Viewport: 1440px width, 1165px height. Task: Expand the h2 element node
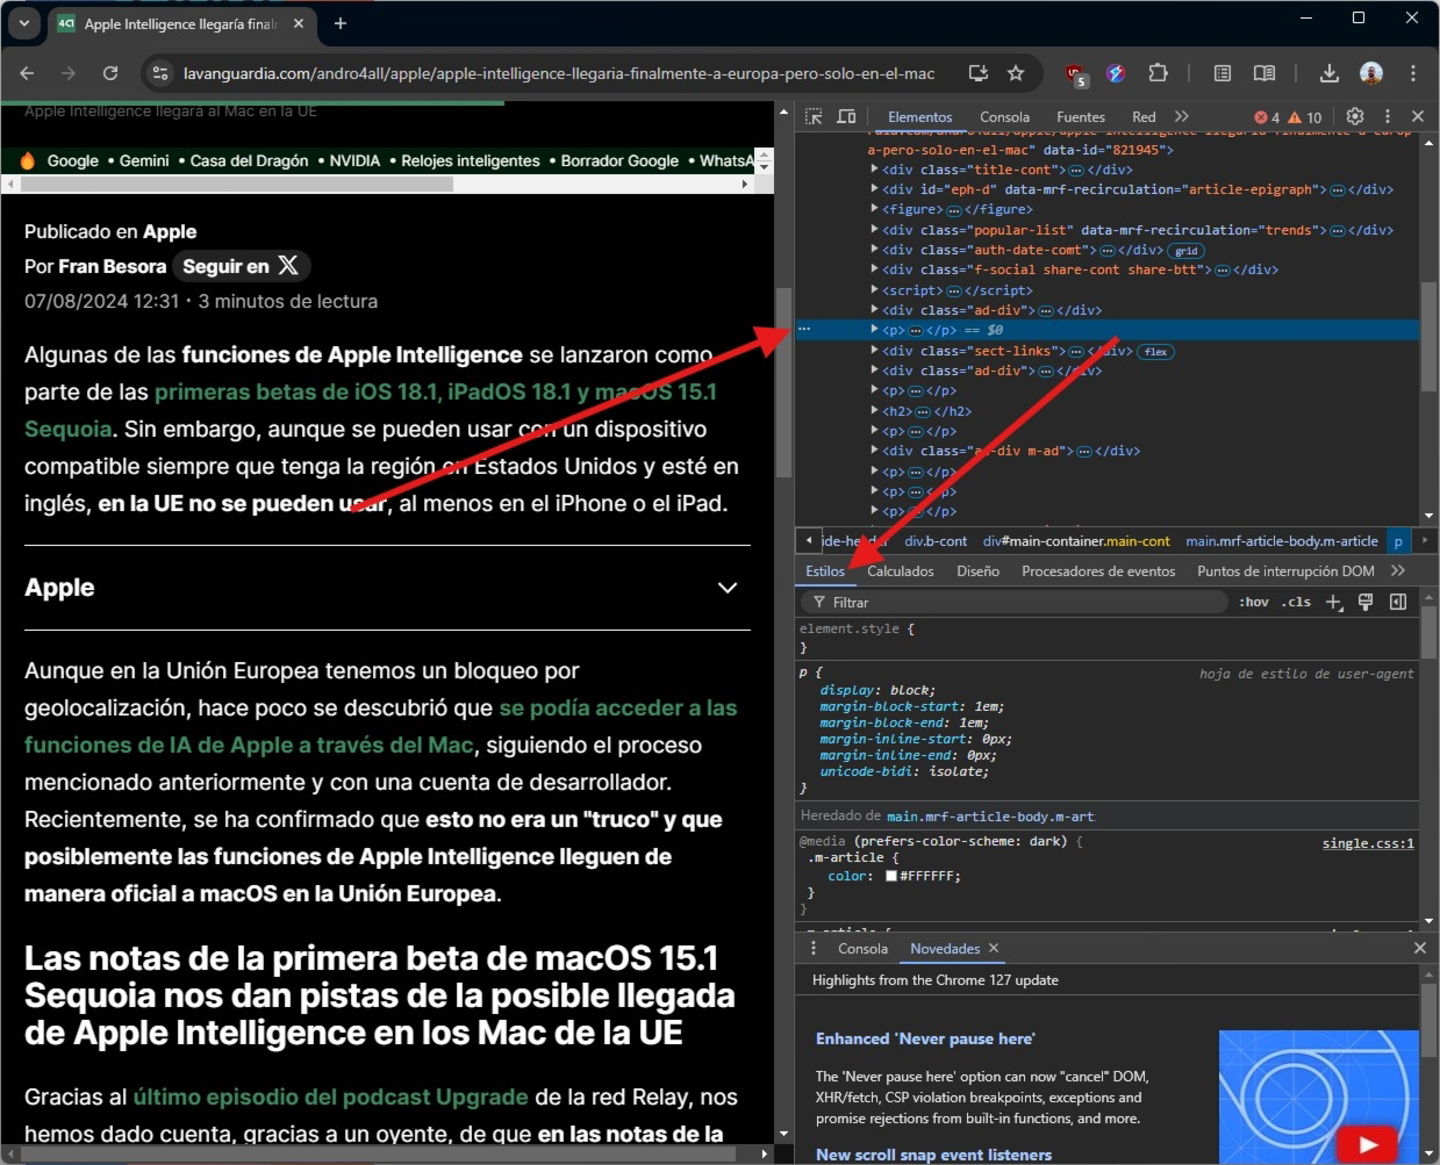874,410
